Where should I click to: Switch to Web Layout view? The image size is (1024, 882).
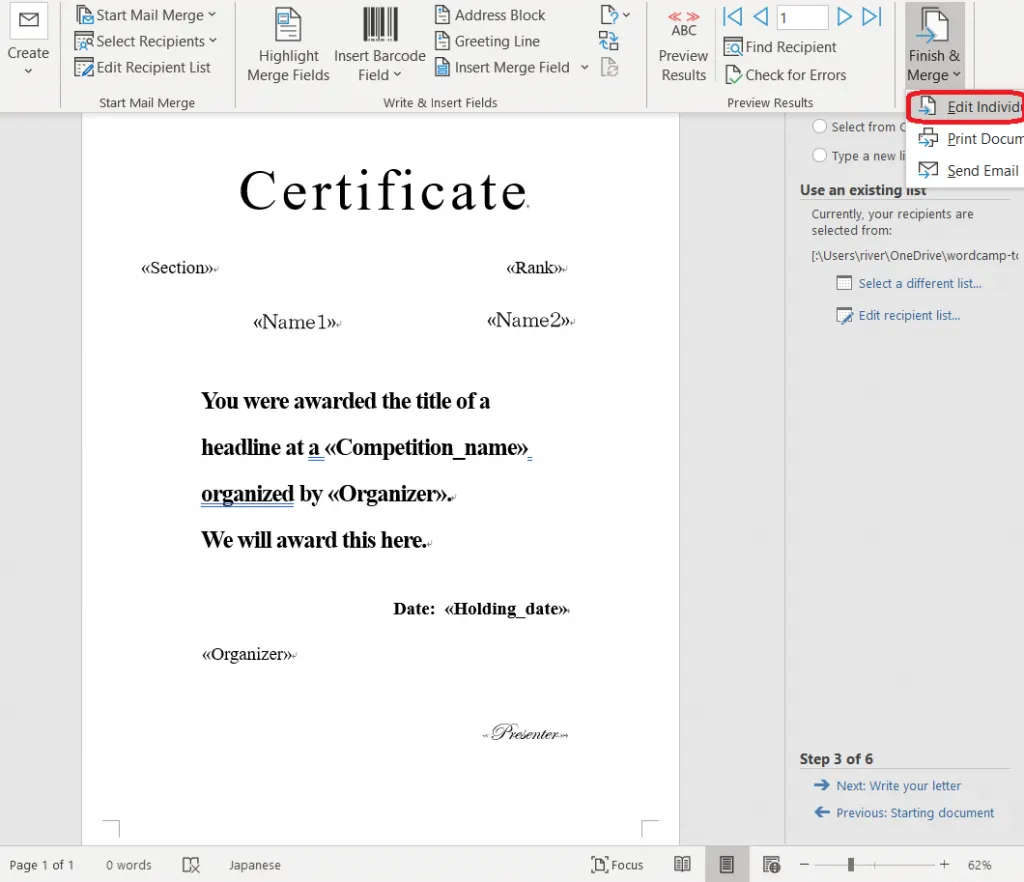[771, 865]
